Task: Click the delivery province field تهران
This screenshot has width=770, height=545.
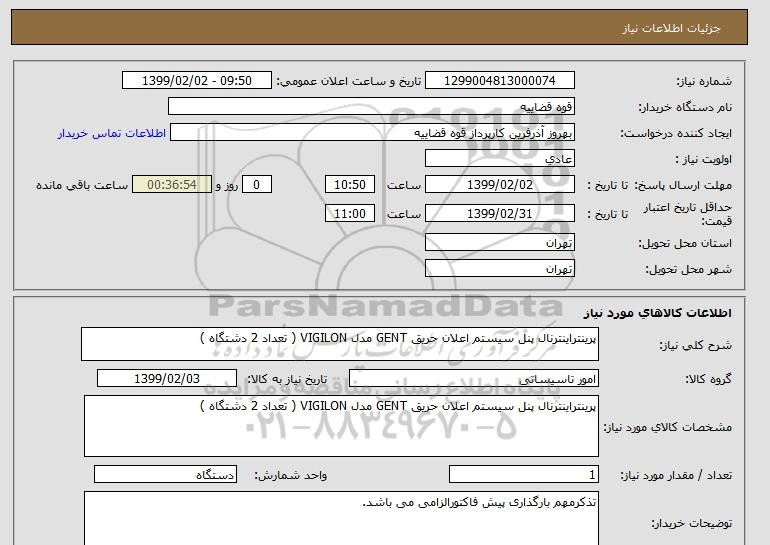Action: click(x=499, y=243)
